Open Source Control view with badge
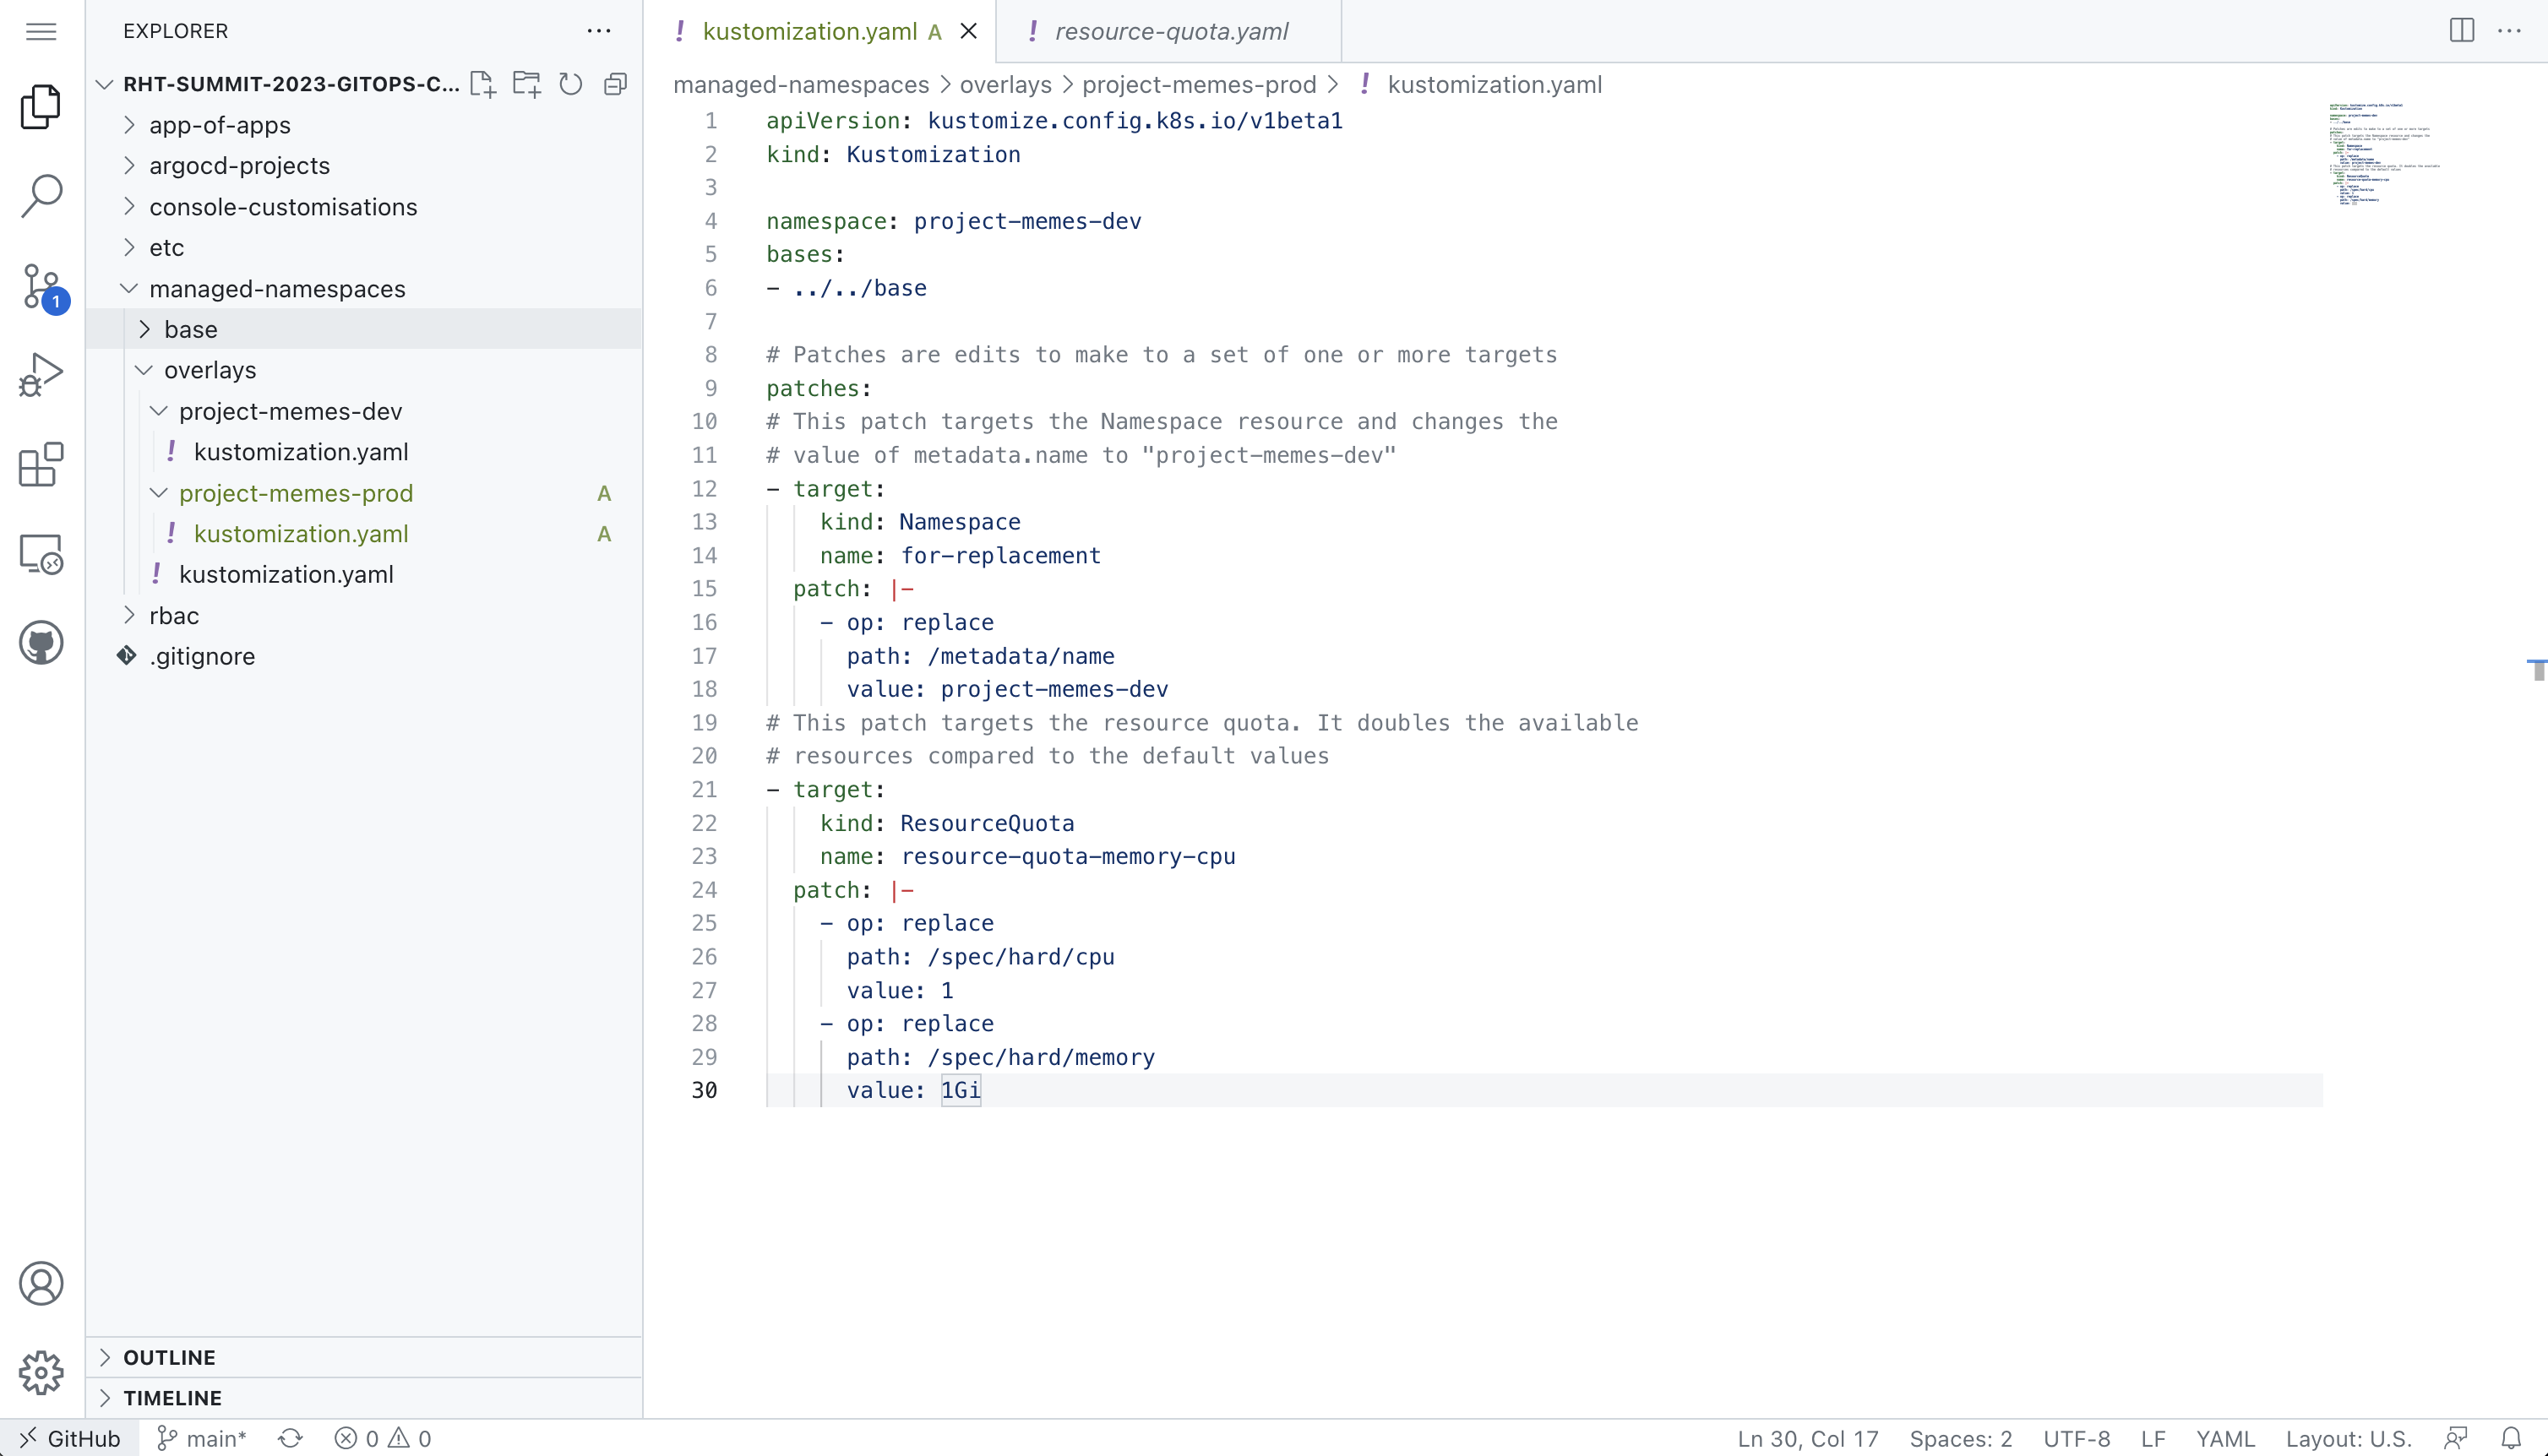The height and width of the screenshot is (1456, 2548). [42, 288]
